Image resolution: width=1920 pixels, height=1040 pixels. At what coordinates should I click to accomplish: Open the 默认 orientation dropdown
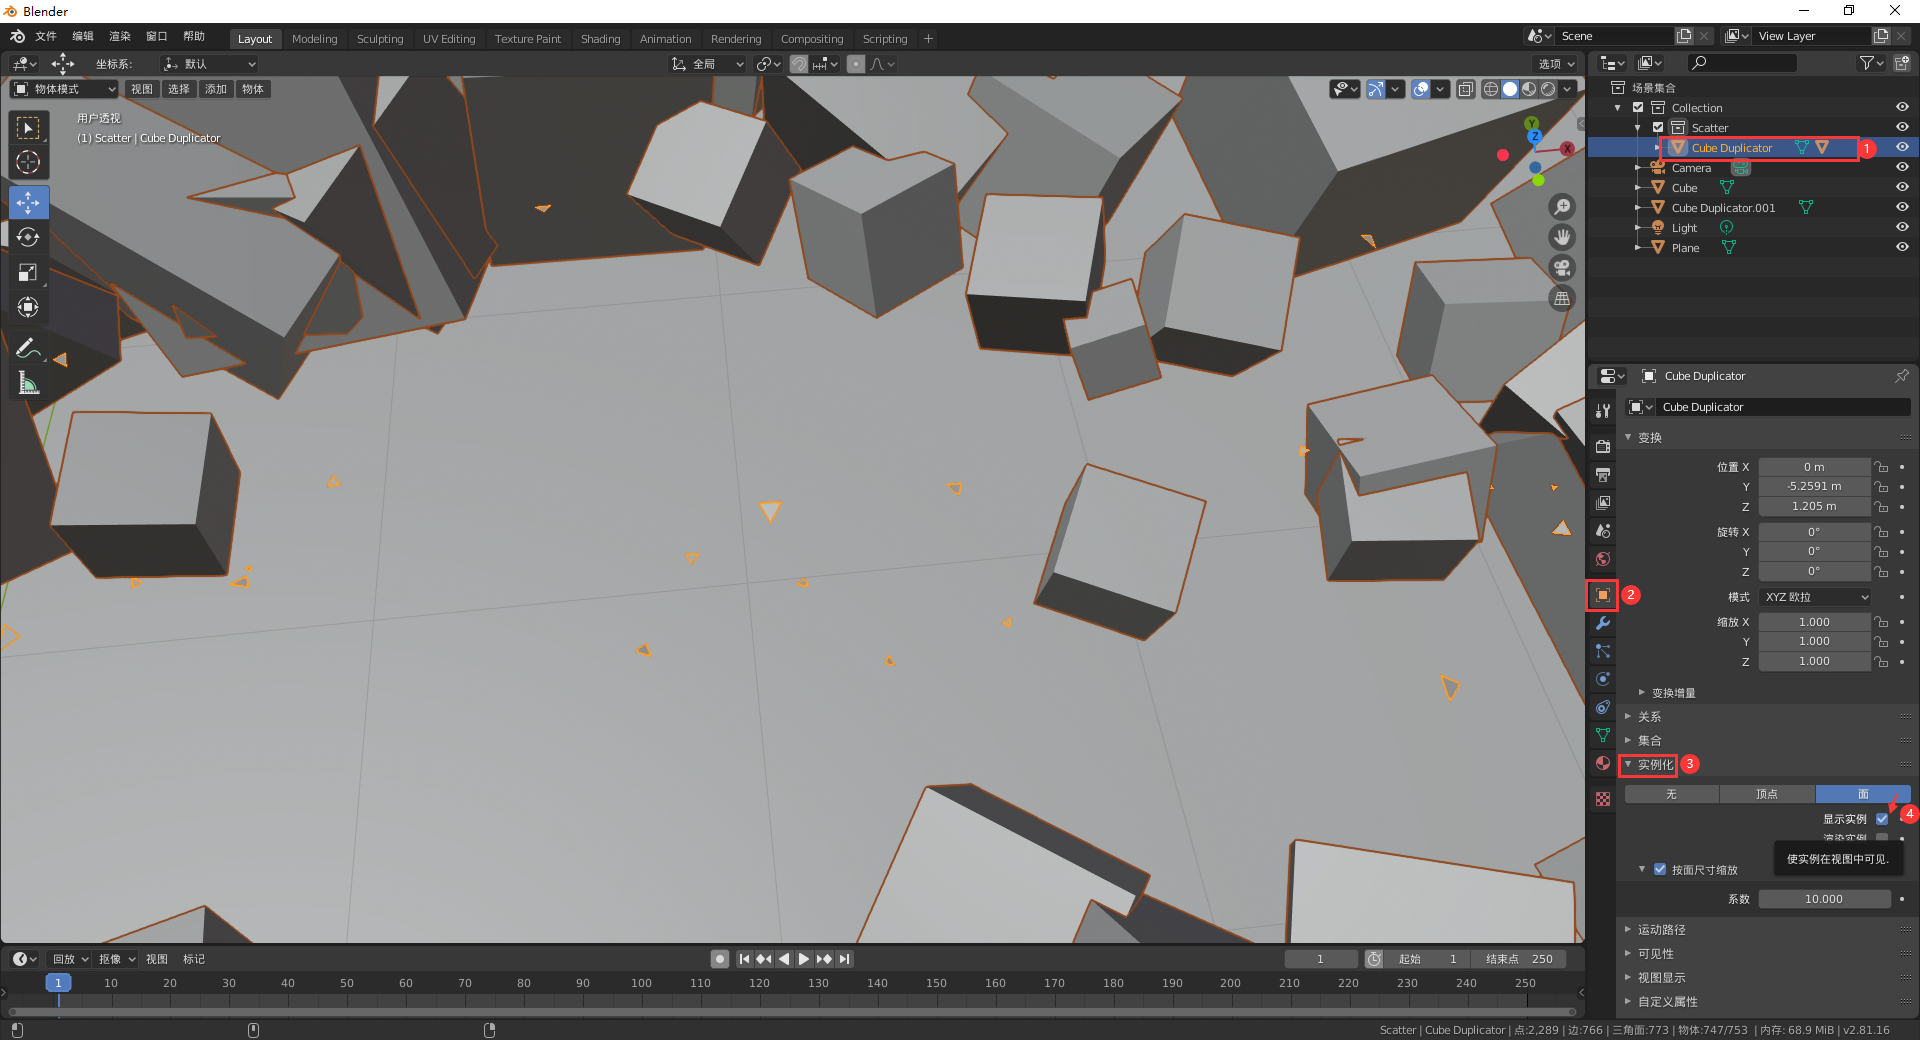click(x=209, y=64)
